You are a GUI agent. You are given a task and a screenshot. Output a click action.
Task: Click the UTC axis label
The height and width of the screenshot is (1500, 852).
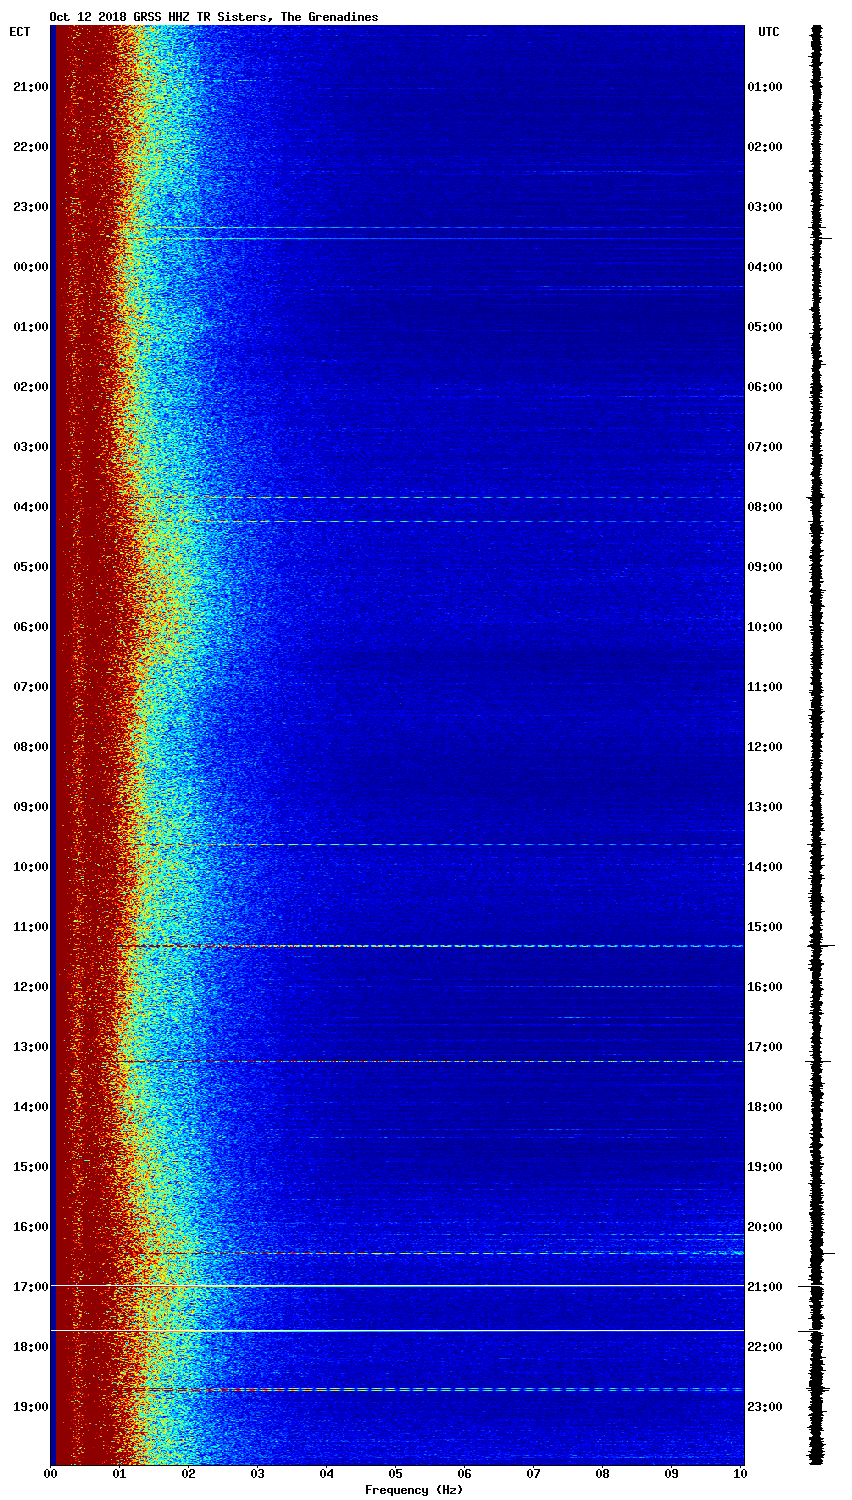pyautogui.click(x=768, y=32)
